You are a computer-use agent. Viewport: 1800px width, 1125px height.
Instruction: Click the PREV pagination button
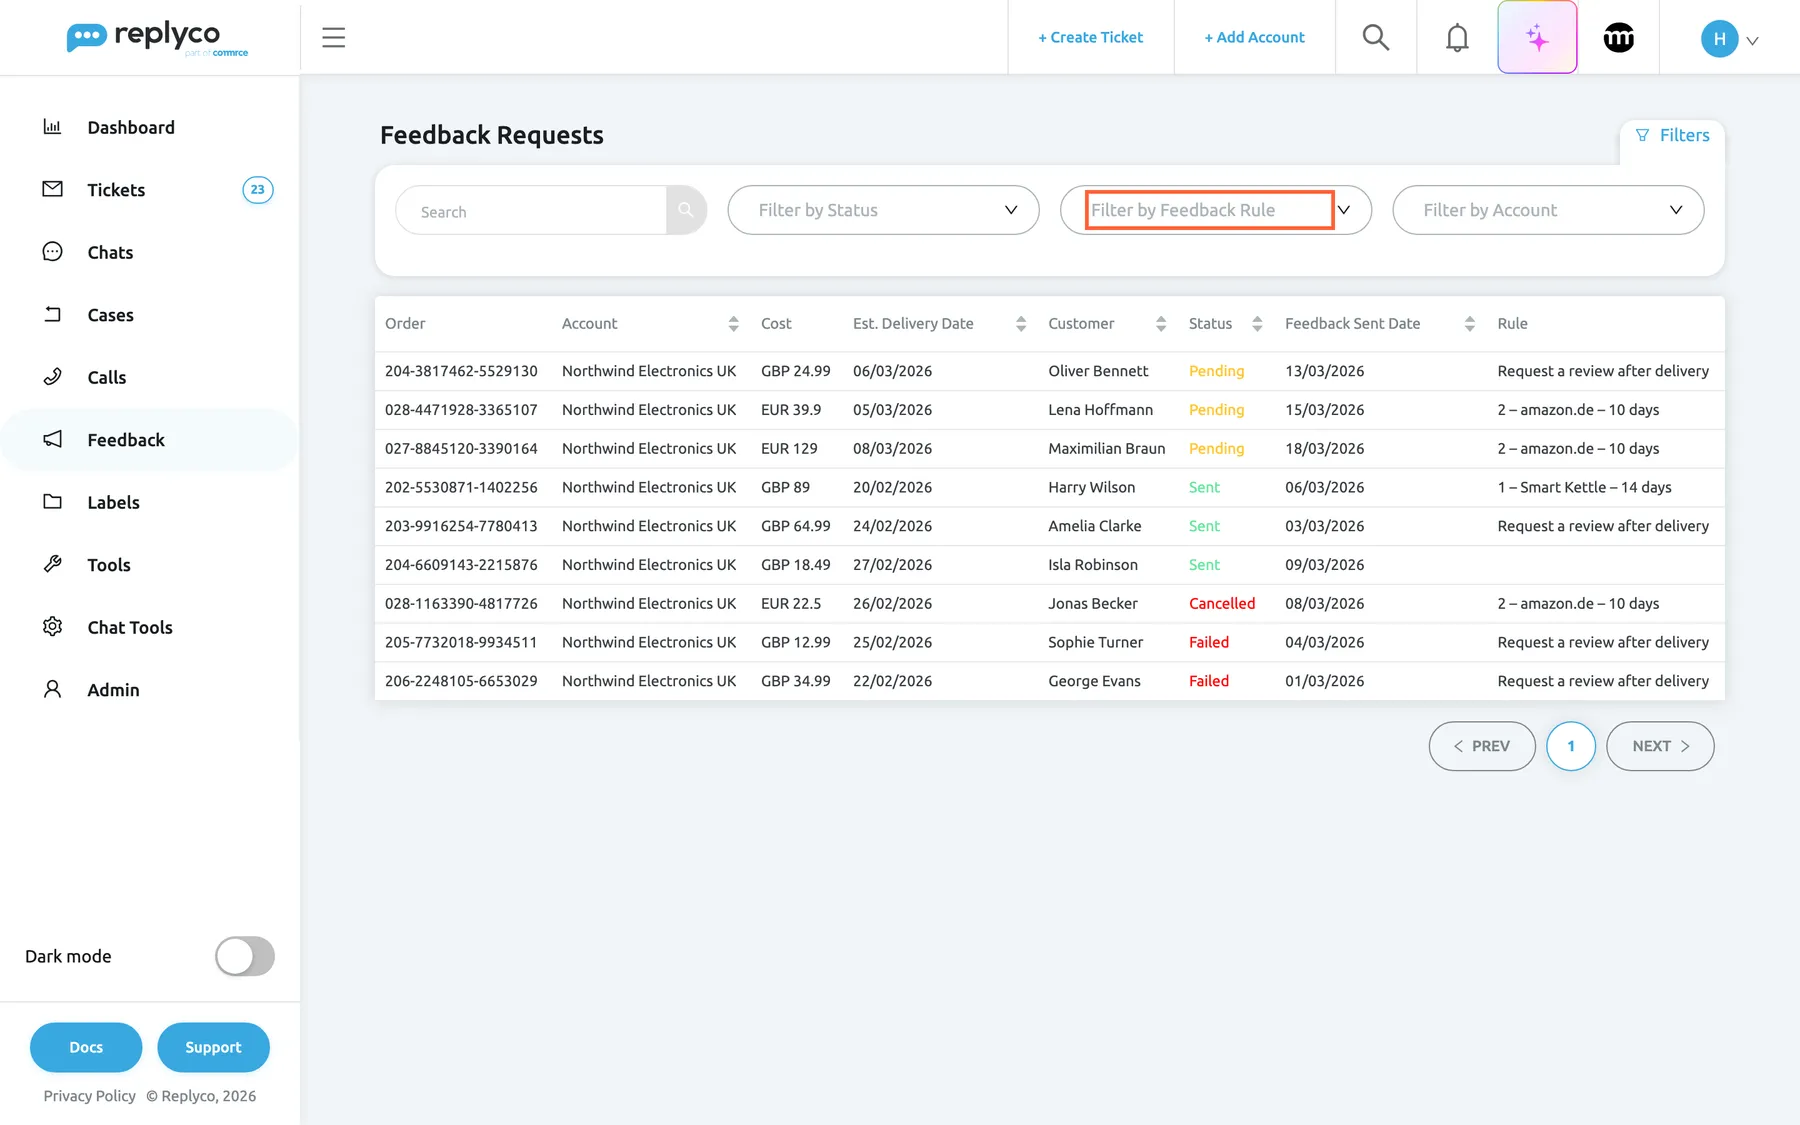[1482, 746]
